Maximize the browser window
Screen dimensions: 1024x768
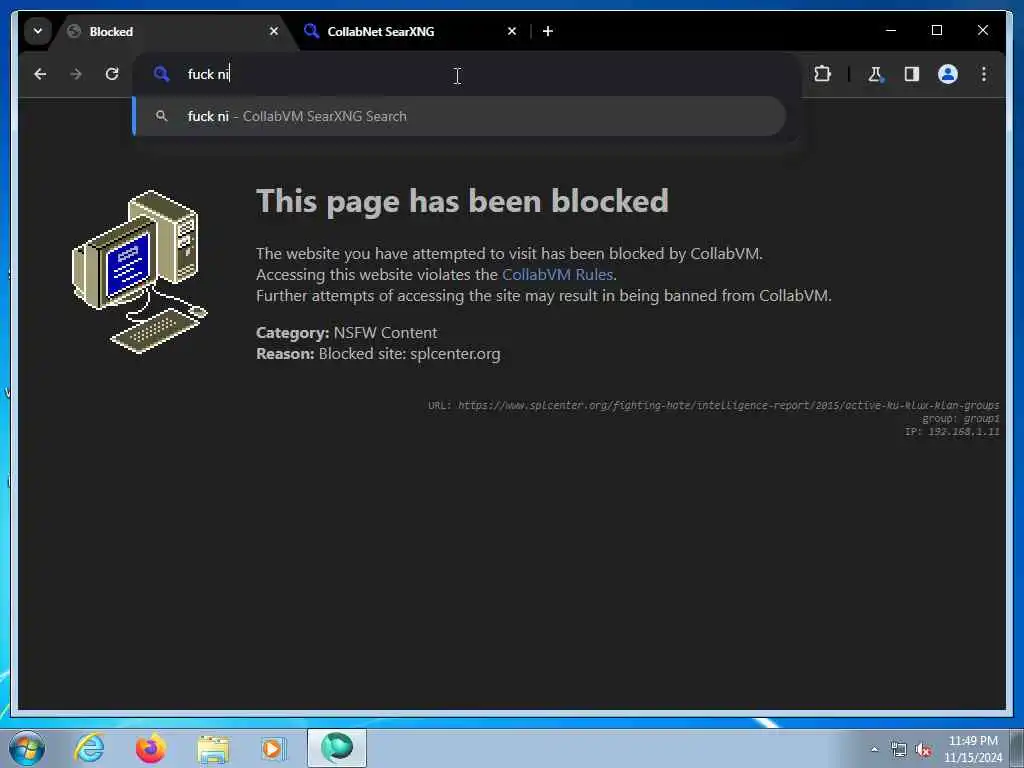tap(936, 30)
